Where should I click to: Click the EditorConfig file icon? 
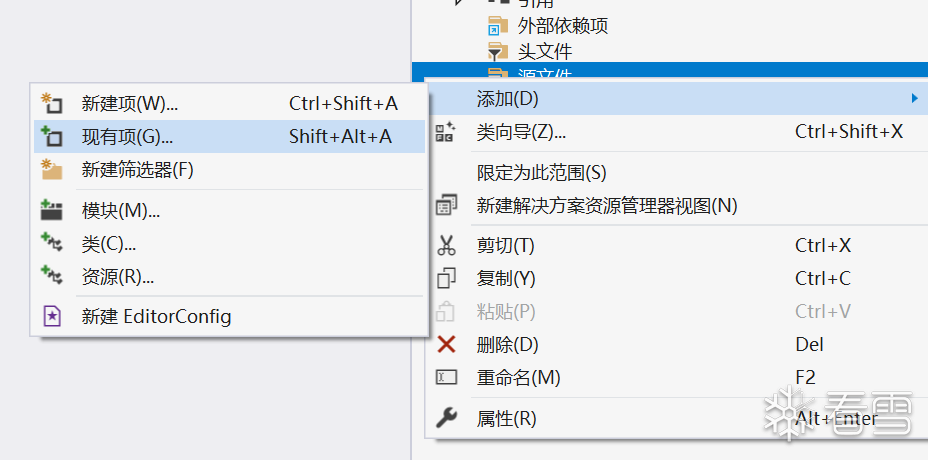click(51, 316)
